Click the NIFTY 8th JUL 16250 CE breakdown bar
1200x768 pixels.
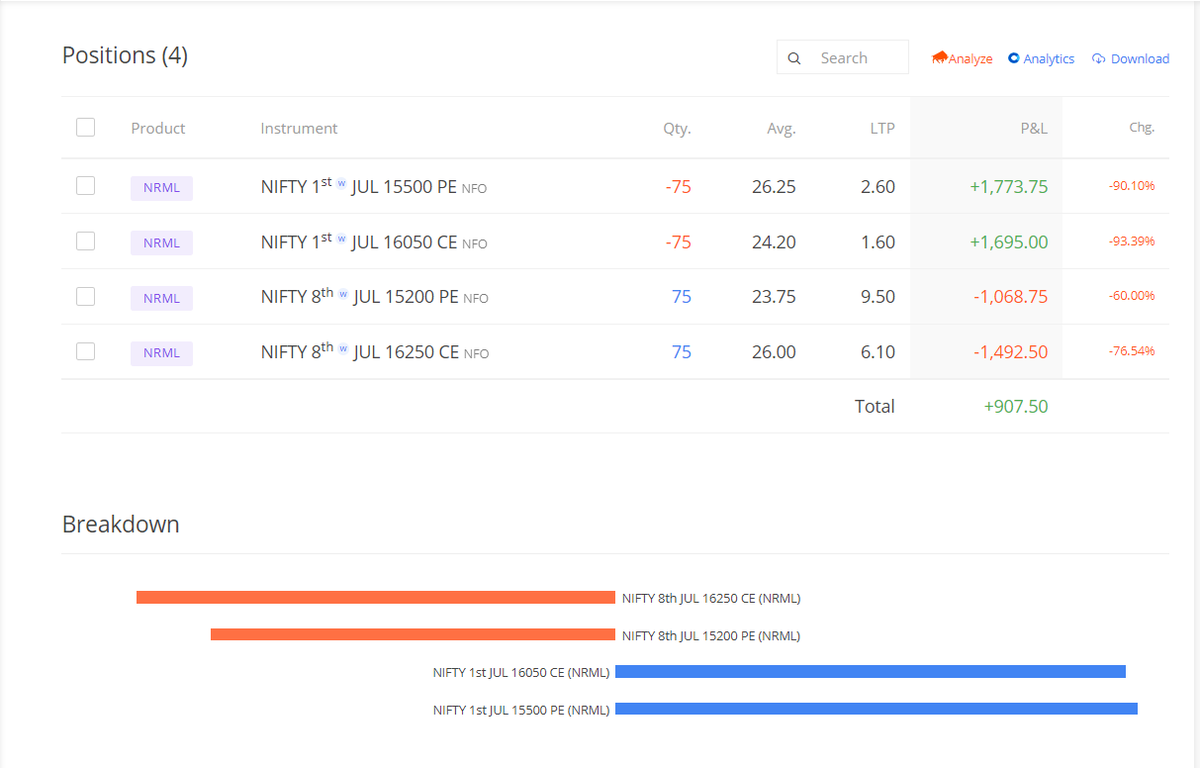[x=375, y=597]
